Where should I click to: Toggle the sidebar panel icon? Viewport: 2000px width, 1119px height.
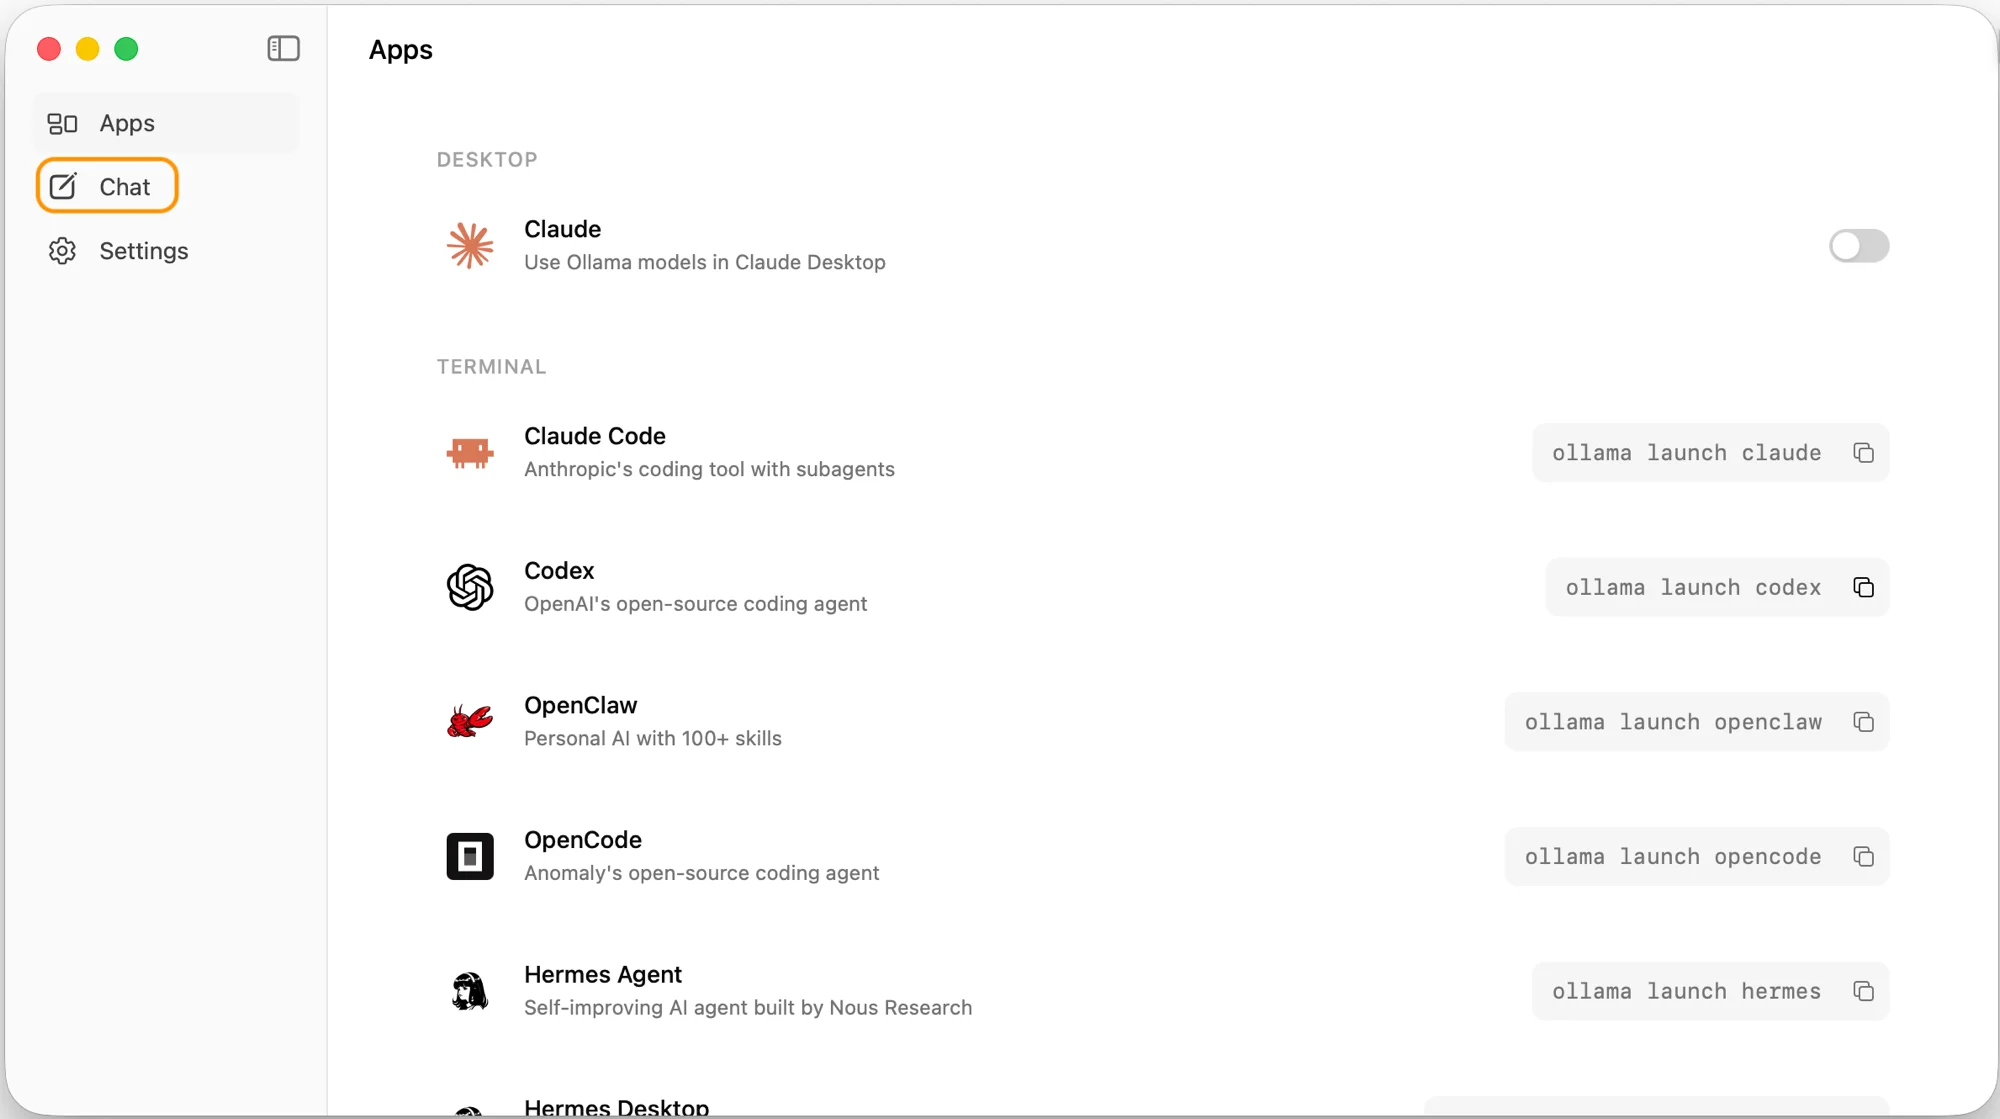pyautogui.click(x=283, y=48)
